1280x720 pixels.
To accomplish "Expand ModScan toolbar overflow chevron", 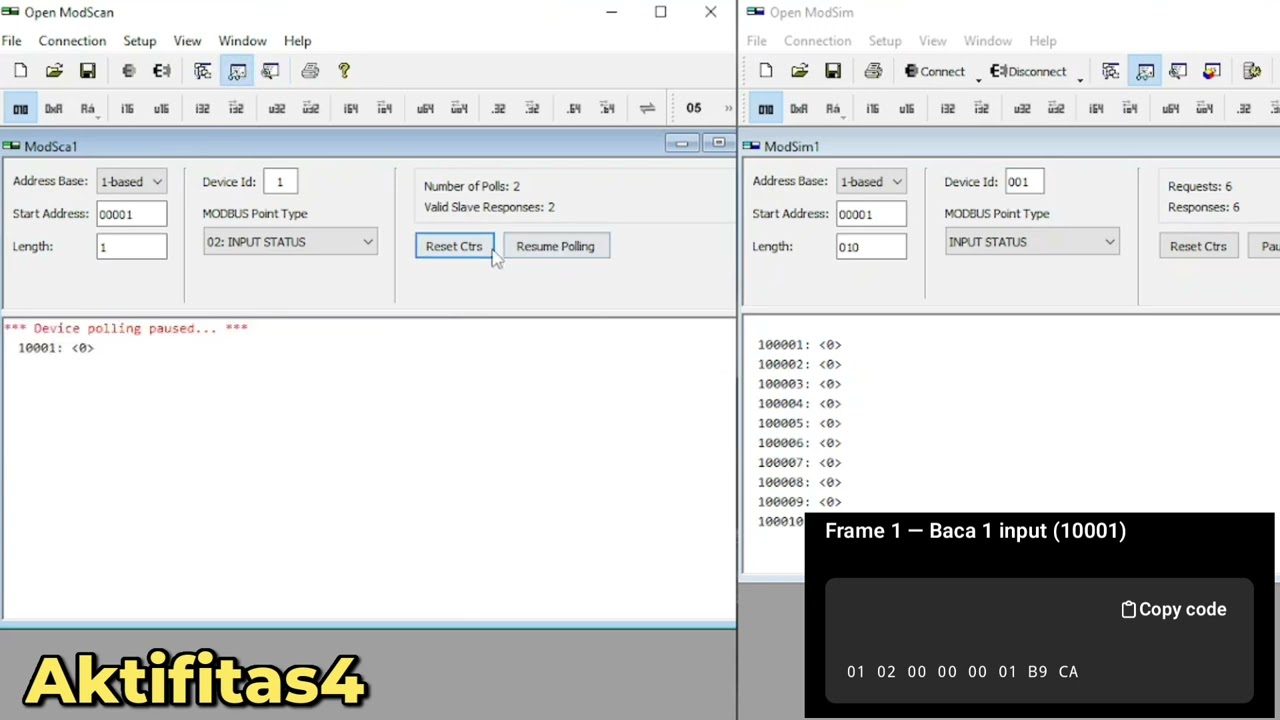I will point(728,108).
